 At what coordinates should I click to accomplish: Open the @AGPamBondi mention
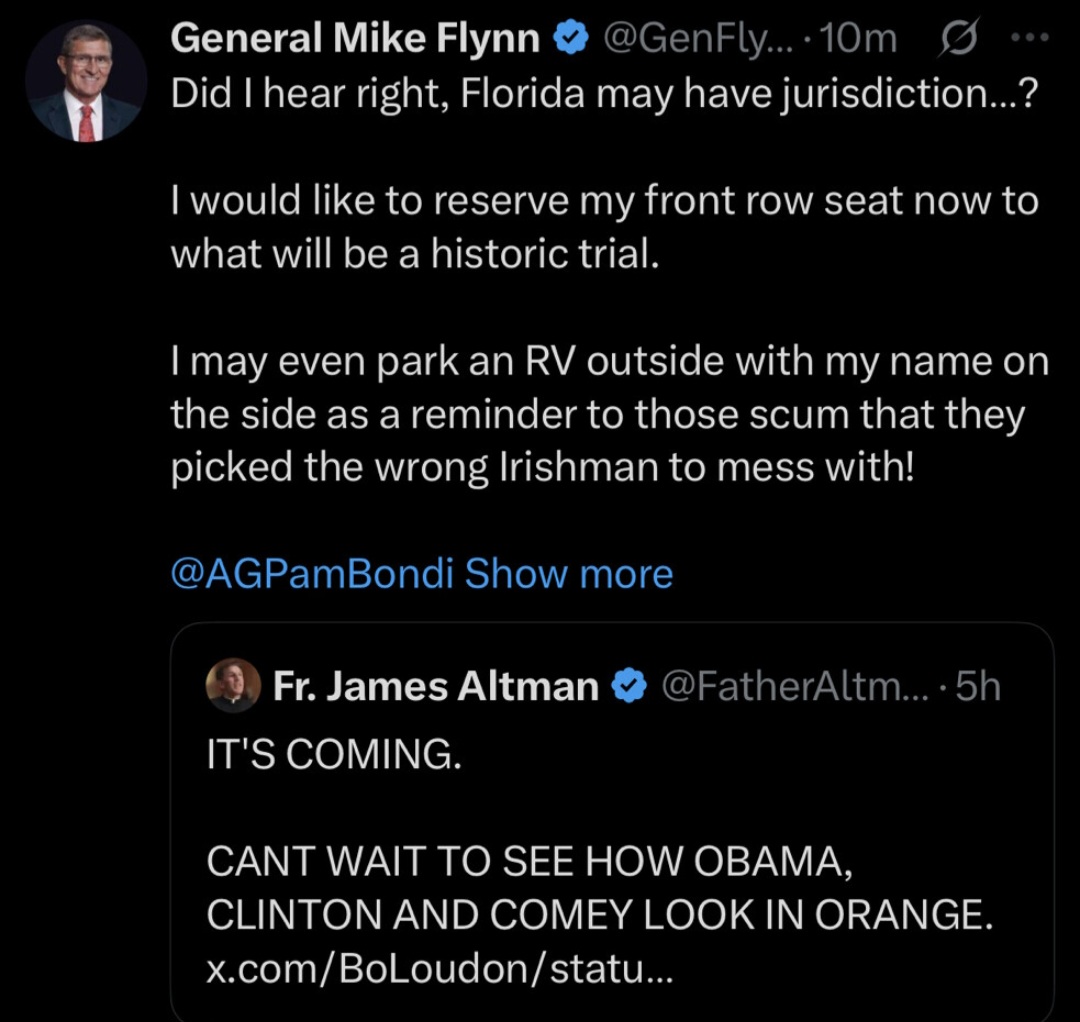[312, 574]
